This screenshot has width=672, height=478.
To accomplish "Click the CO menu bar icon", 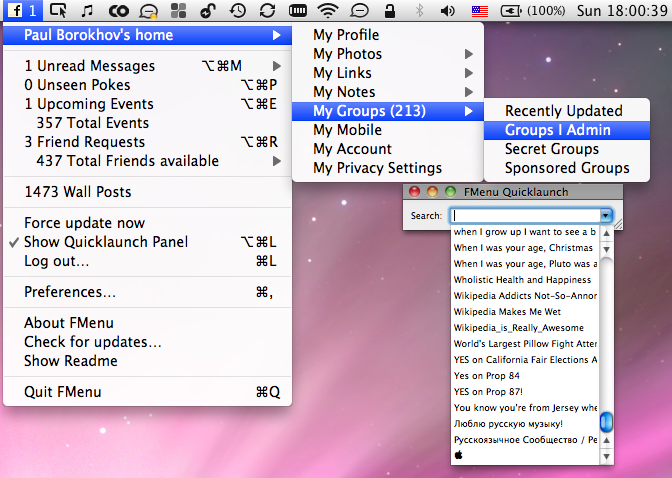I will (118, 11).
